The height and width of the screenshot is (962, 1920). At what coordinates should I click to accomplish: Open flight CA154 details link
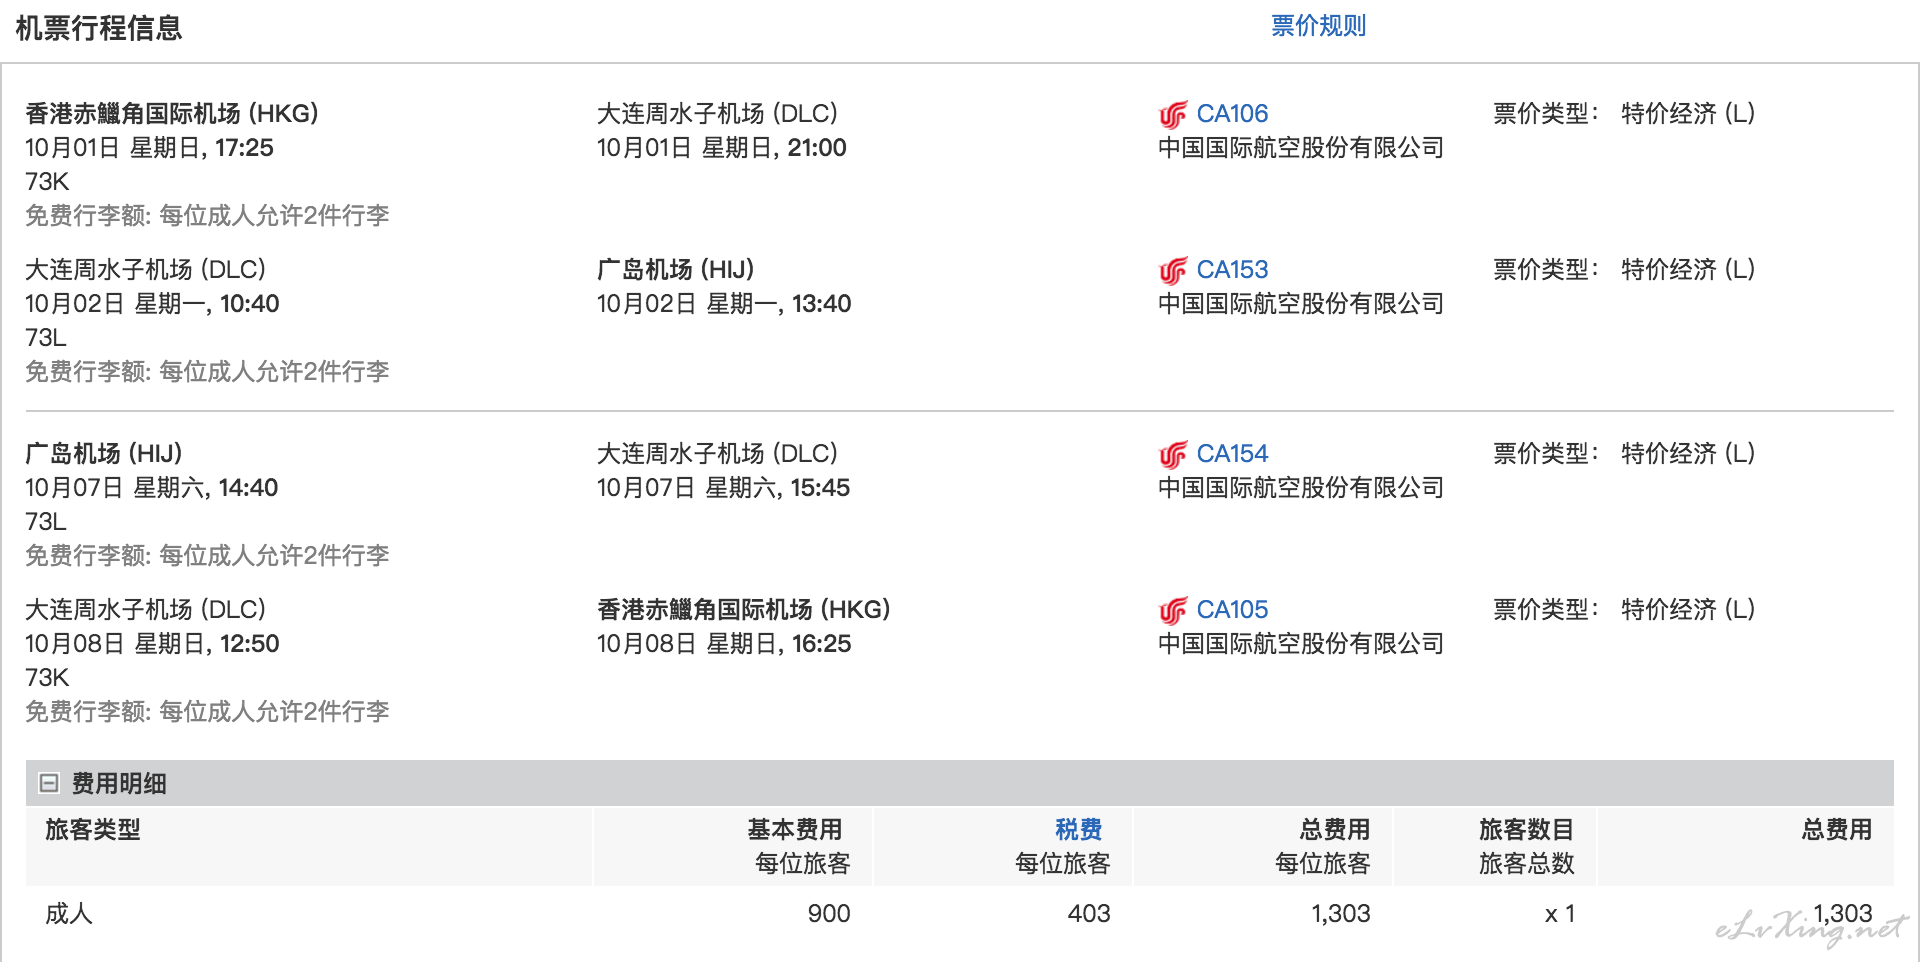1232,454
